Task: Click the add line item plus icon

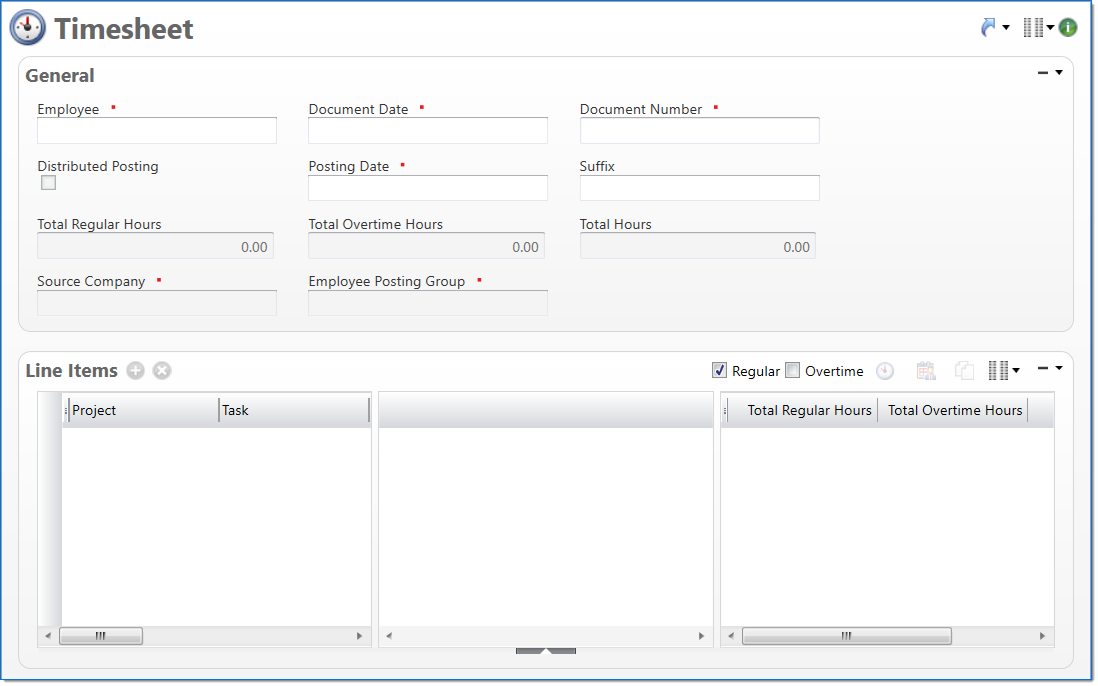Action: pos(135,371)
